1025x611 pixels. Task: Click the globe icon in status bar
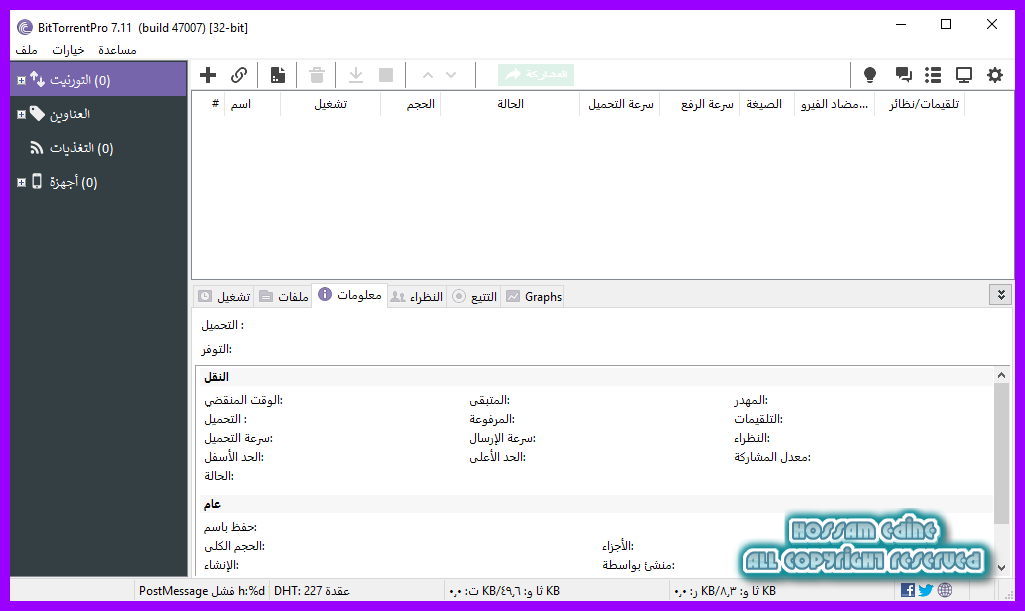pos(945,590)
